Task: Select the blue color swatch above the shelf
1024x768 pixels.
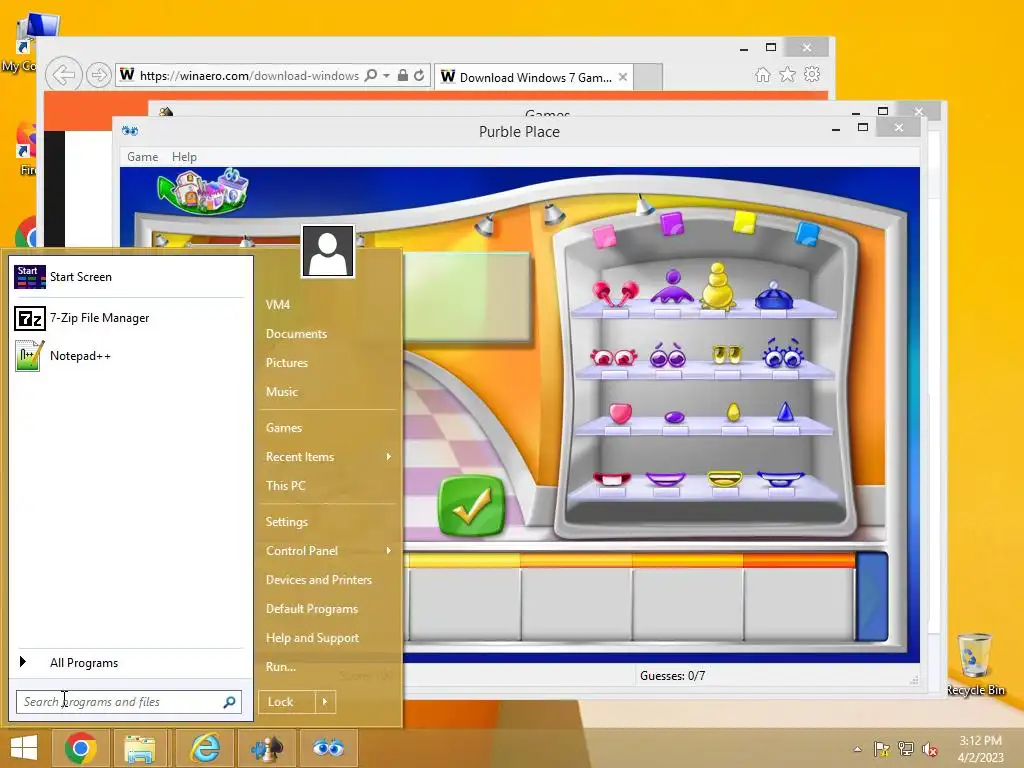Action: click(807, 233)
